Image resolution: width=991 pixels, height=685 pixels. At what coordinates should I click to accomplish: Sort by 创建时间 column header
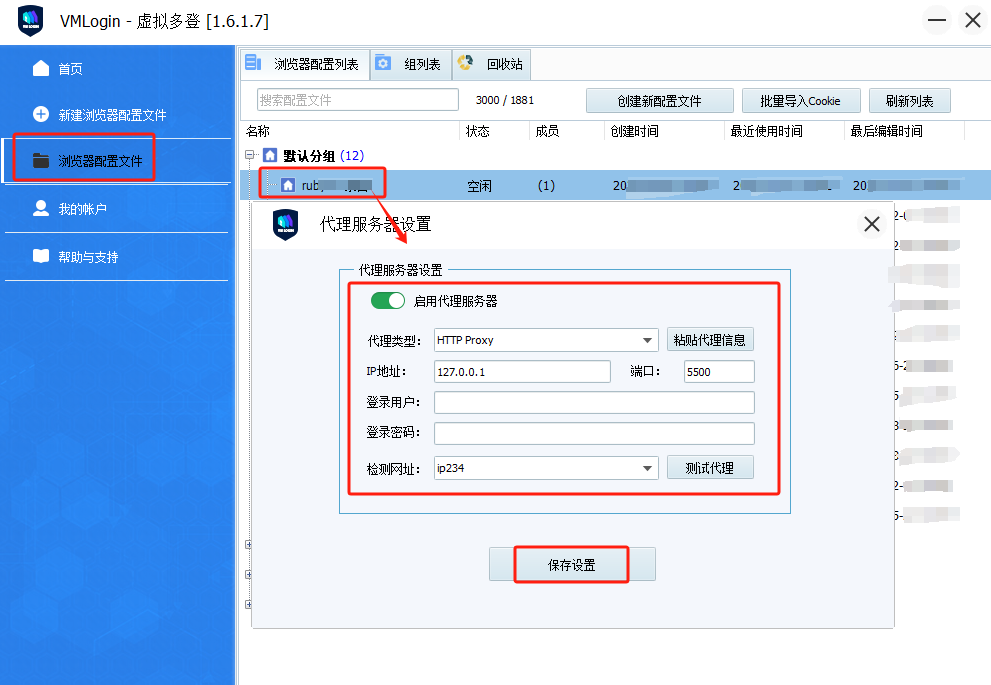coord(635,131)
